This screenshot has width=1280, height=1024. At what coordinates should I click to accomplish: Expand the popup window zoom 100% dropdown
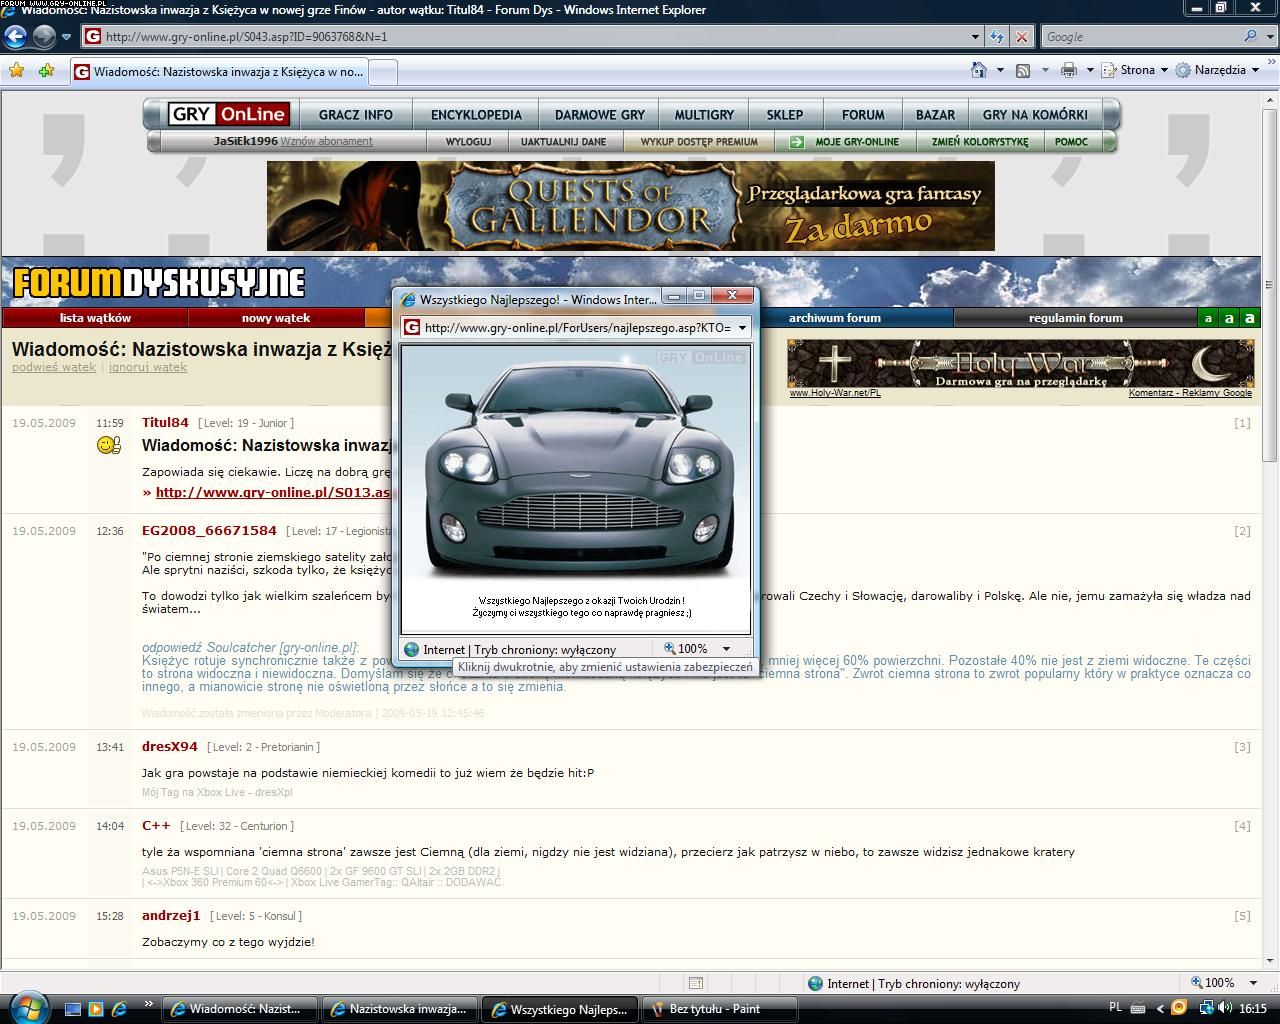tap(726, 649)
